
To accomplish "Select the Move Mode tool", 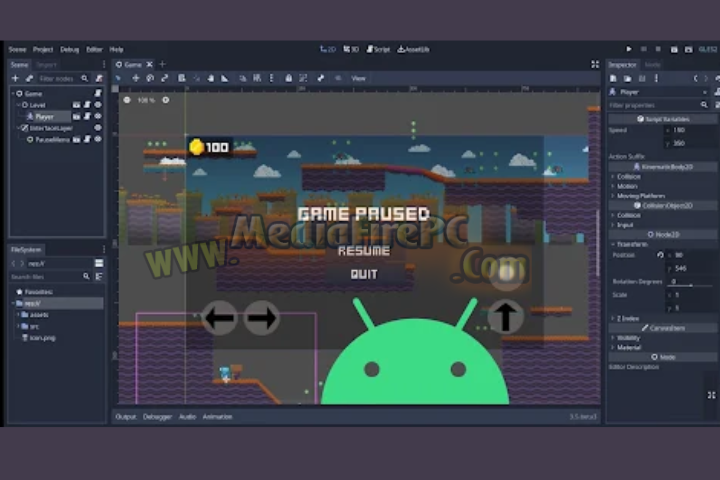I will pyautogui.click(x=135, y=78).
